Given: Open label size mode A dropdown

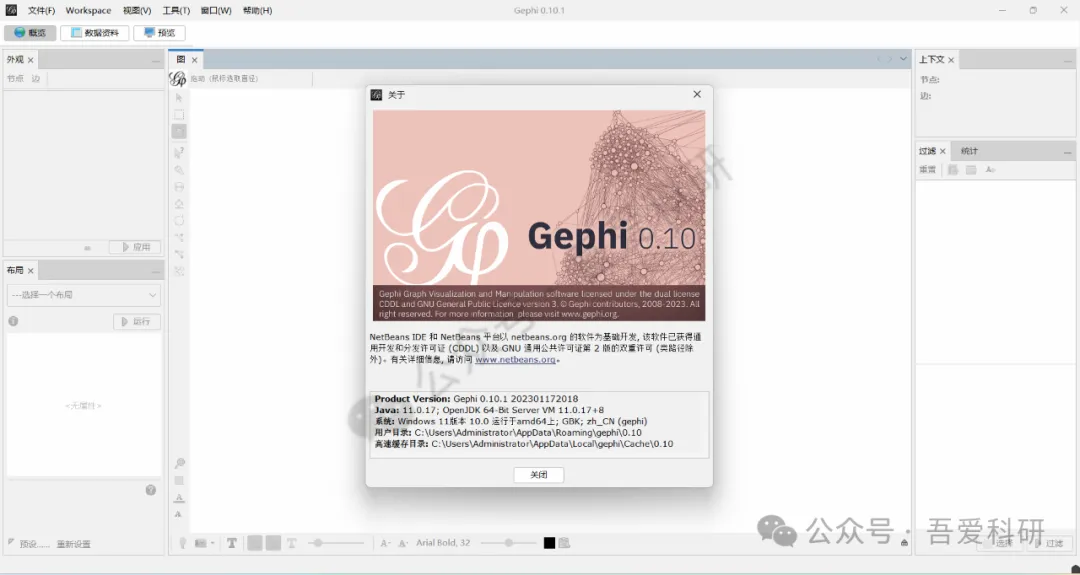Looking at the screenshot, I should click(386, 543).
